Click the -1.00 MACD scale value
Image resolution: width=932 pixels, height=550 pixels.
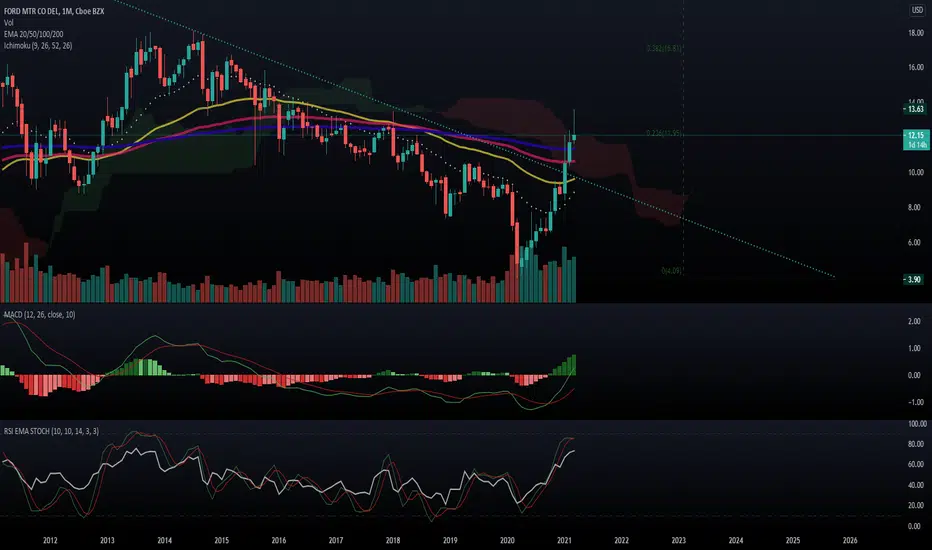tap(914, 403)
